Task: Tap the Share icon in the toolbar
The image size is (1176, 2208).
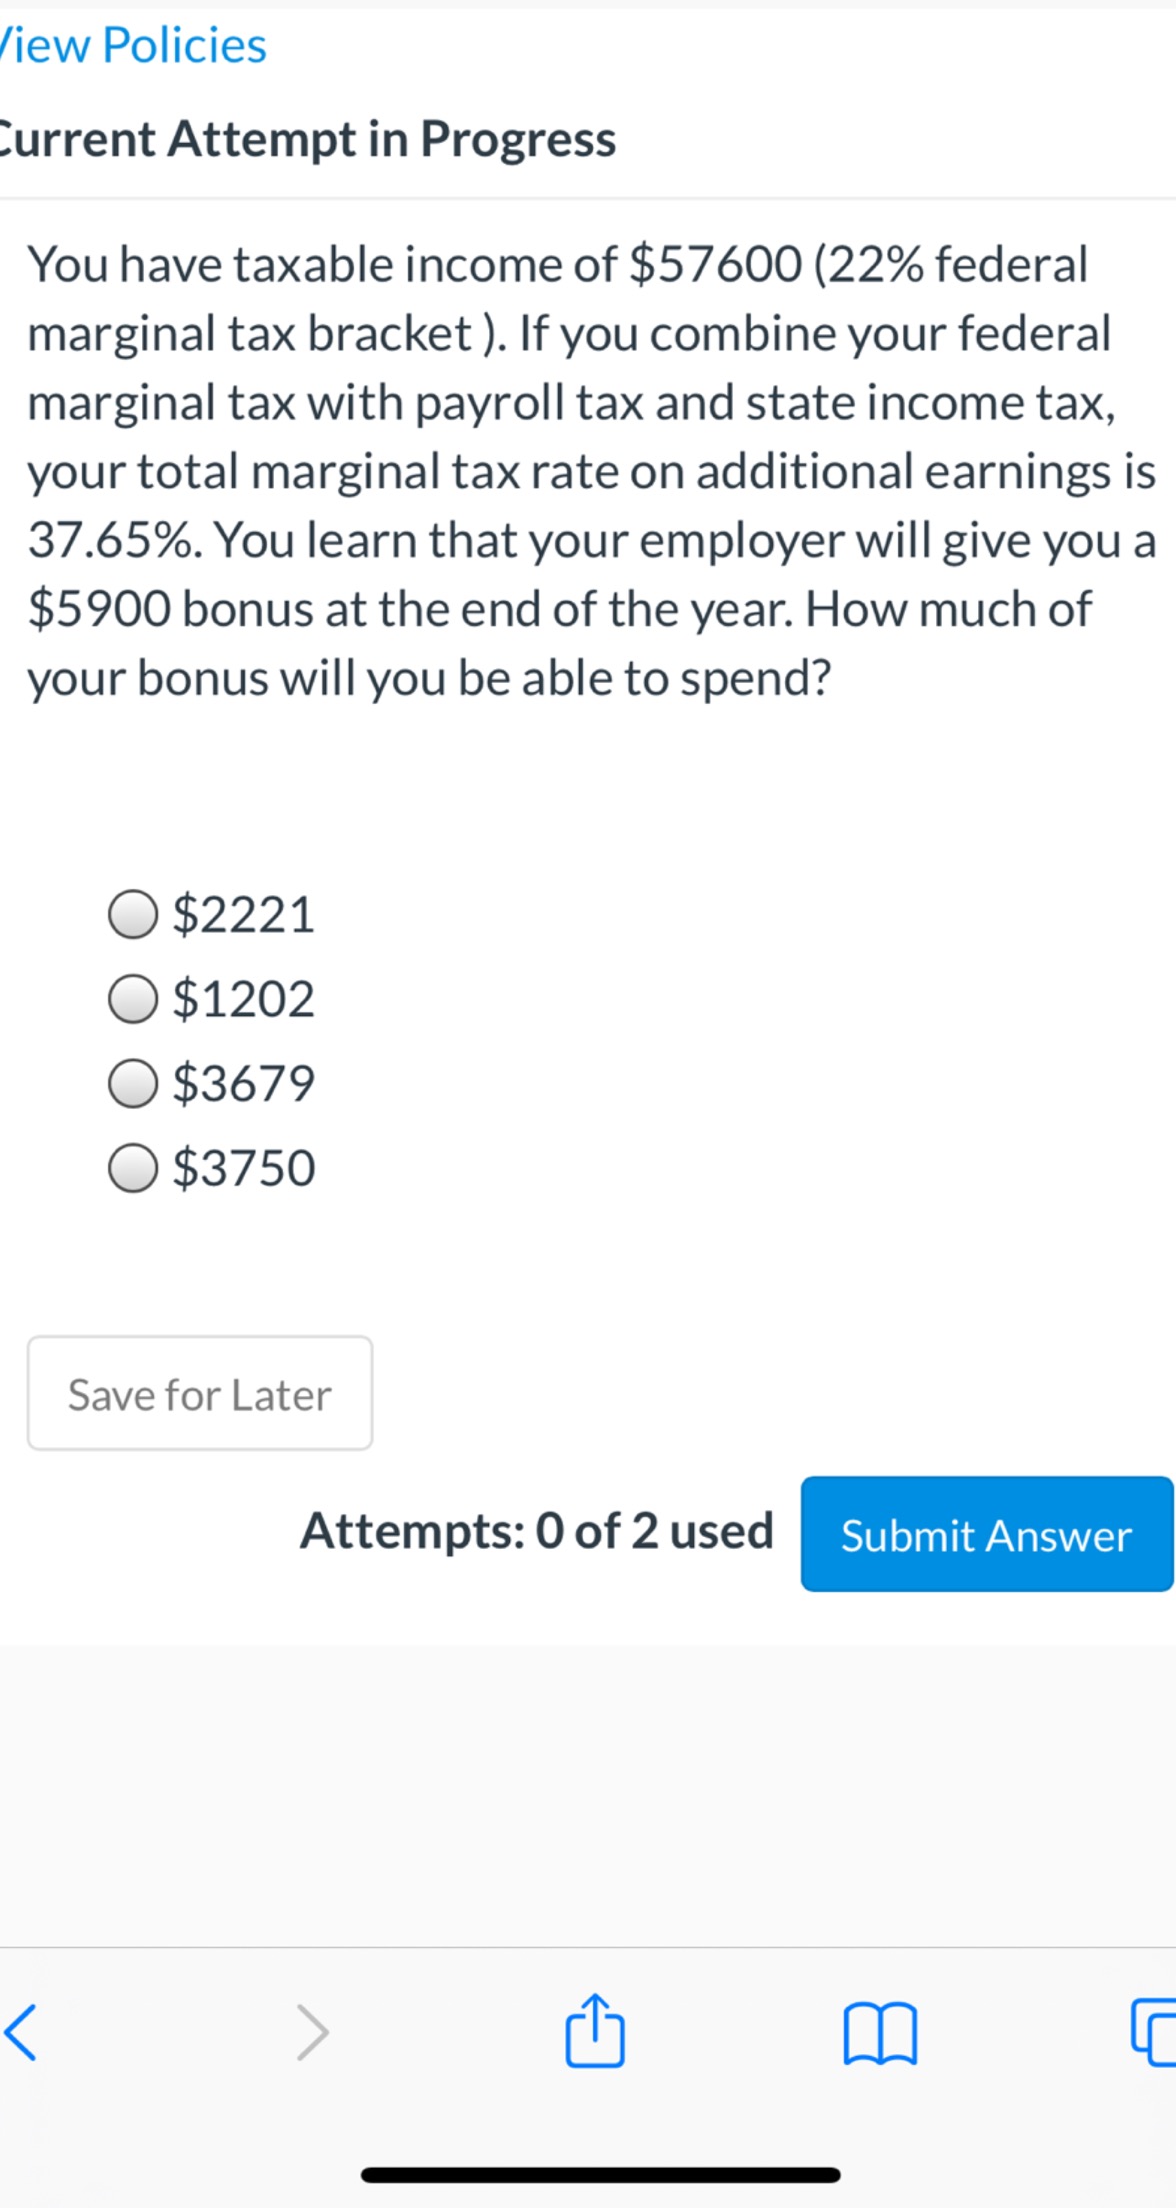Action: point(593,2028)
